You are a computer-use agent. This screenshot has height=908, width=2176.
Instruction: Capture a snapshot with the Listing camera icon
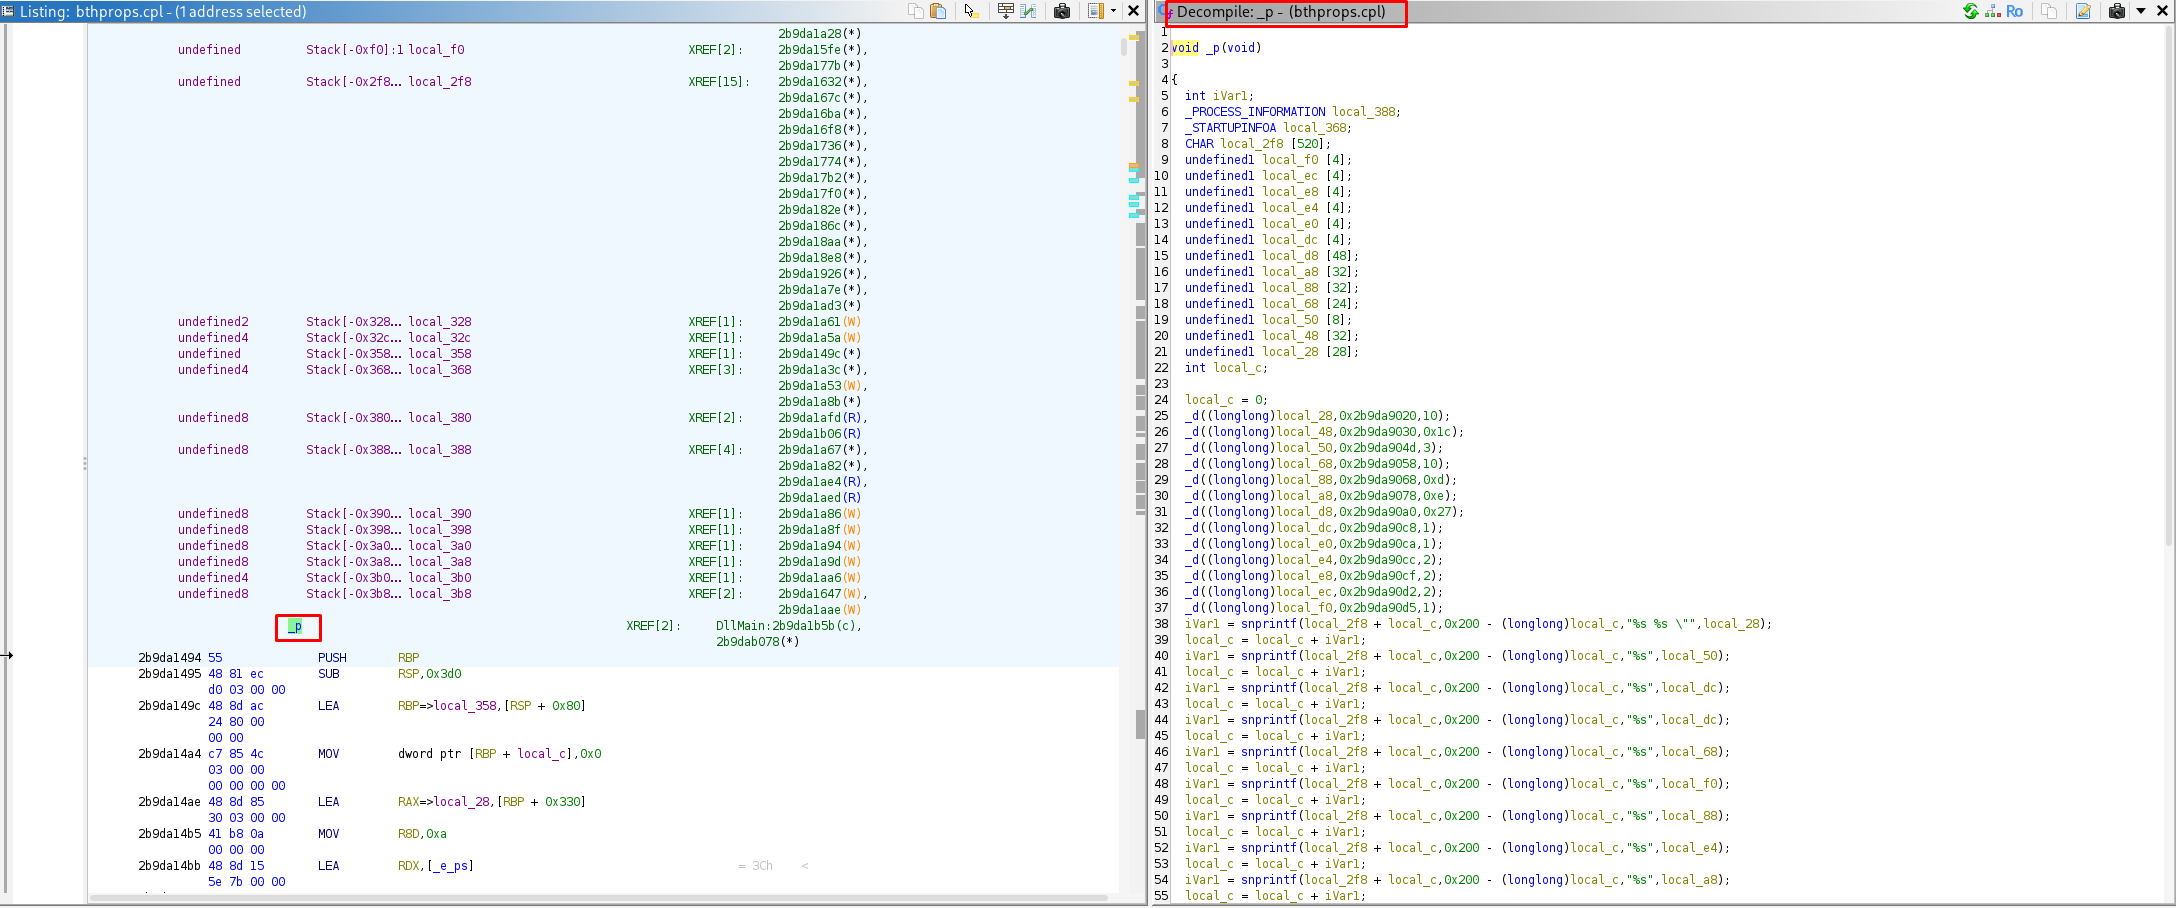point(1062,10)
